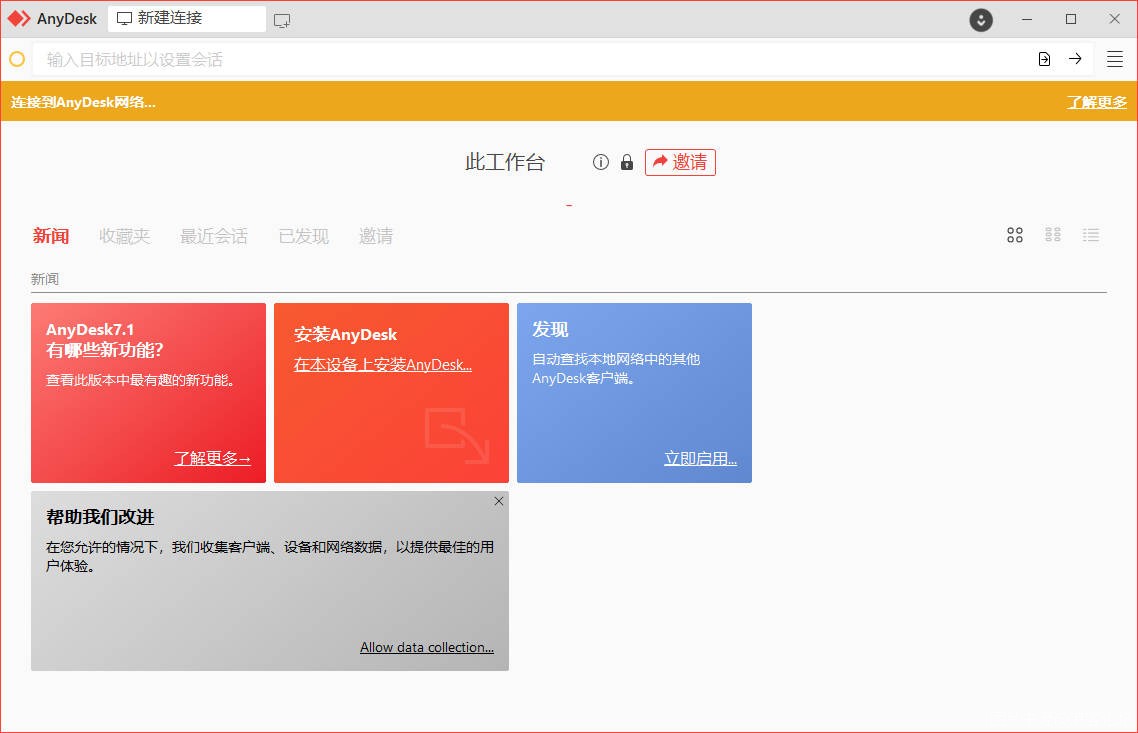Click the connect arrow icon
Image resolution: width=1138 pixels, height=733 pixels.
(1075, 59)
